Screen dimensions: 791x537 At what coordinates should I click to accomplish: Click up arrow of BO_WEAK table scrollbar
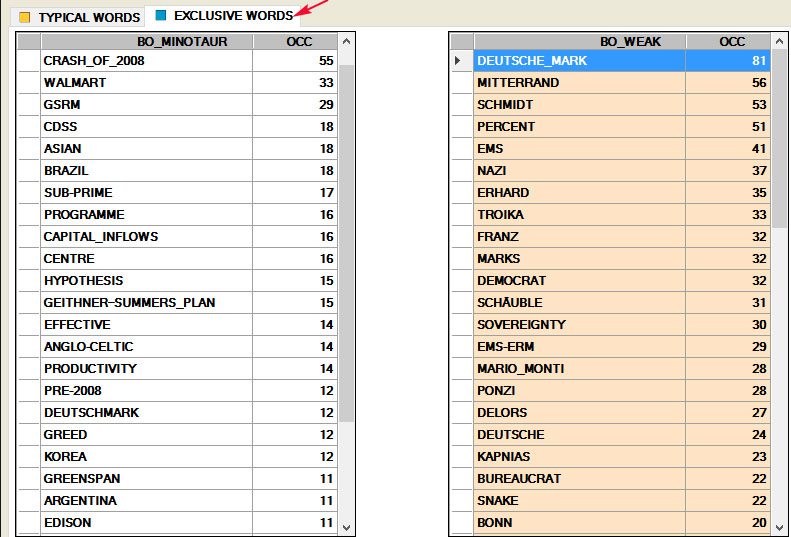[779, 41]
